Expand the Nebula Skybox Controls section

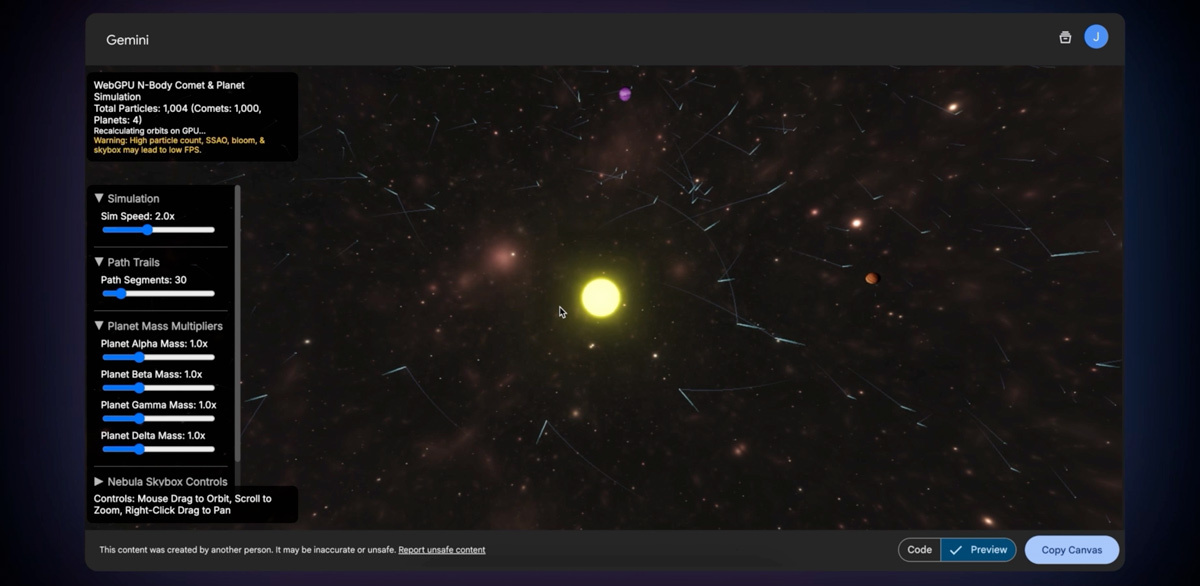pos(160,481)
